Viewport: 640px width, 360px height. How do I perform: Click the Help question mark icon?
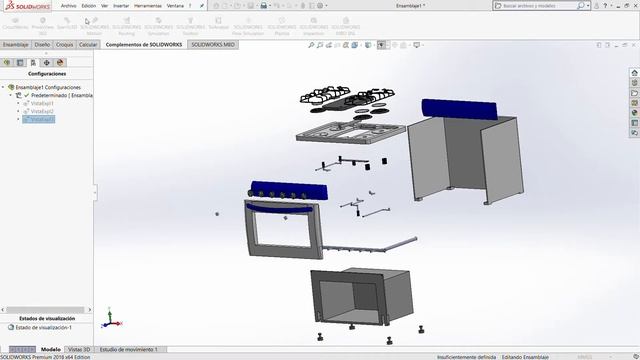tap(605, 6)
